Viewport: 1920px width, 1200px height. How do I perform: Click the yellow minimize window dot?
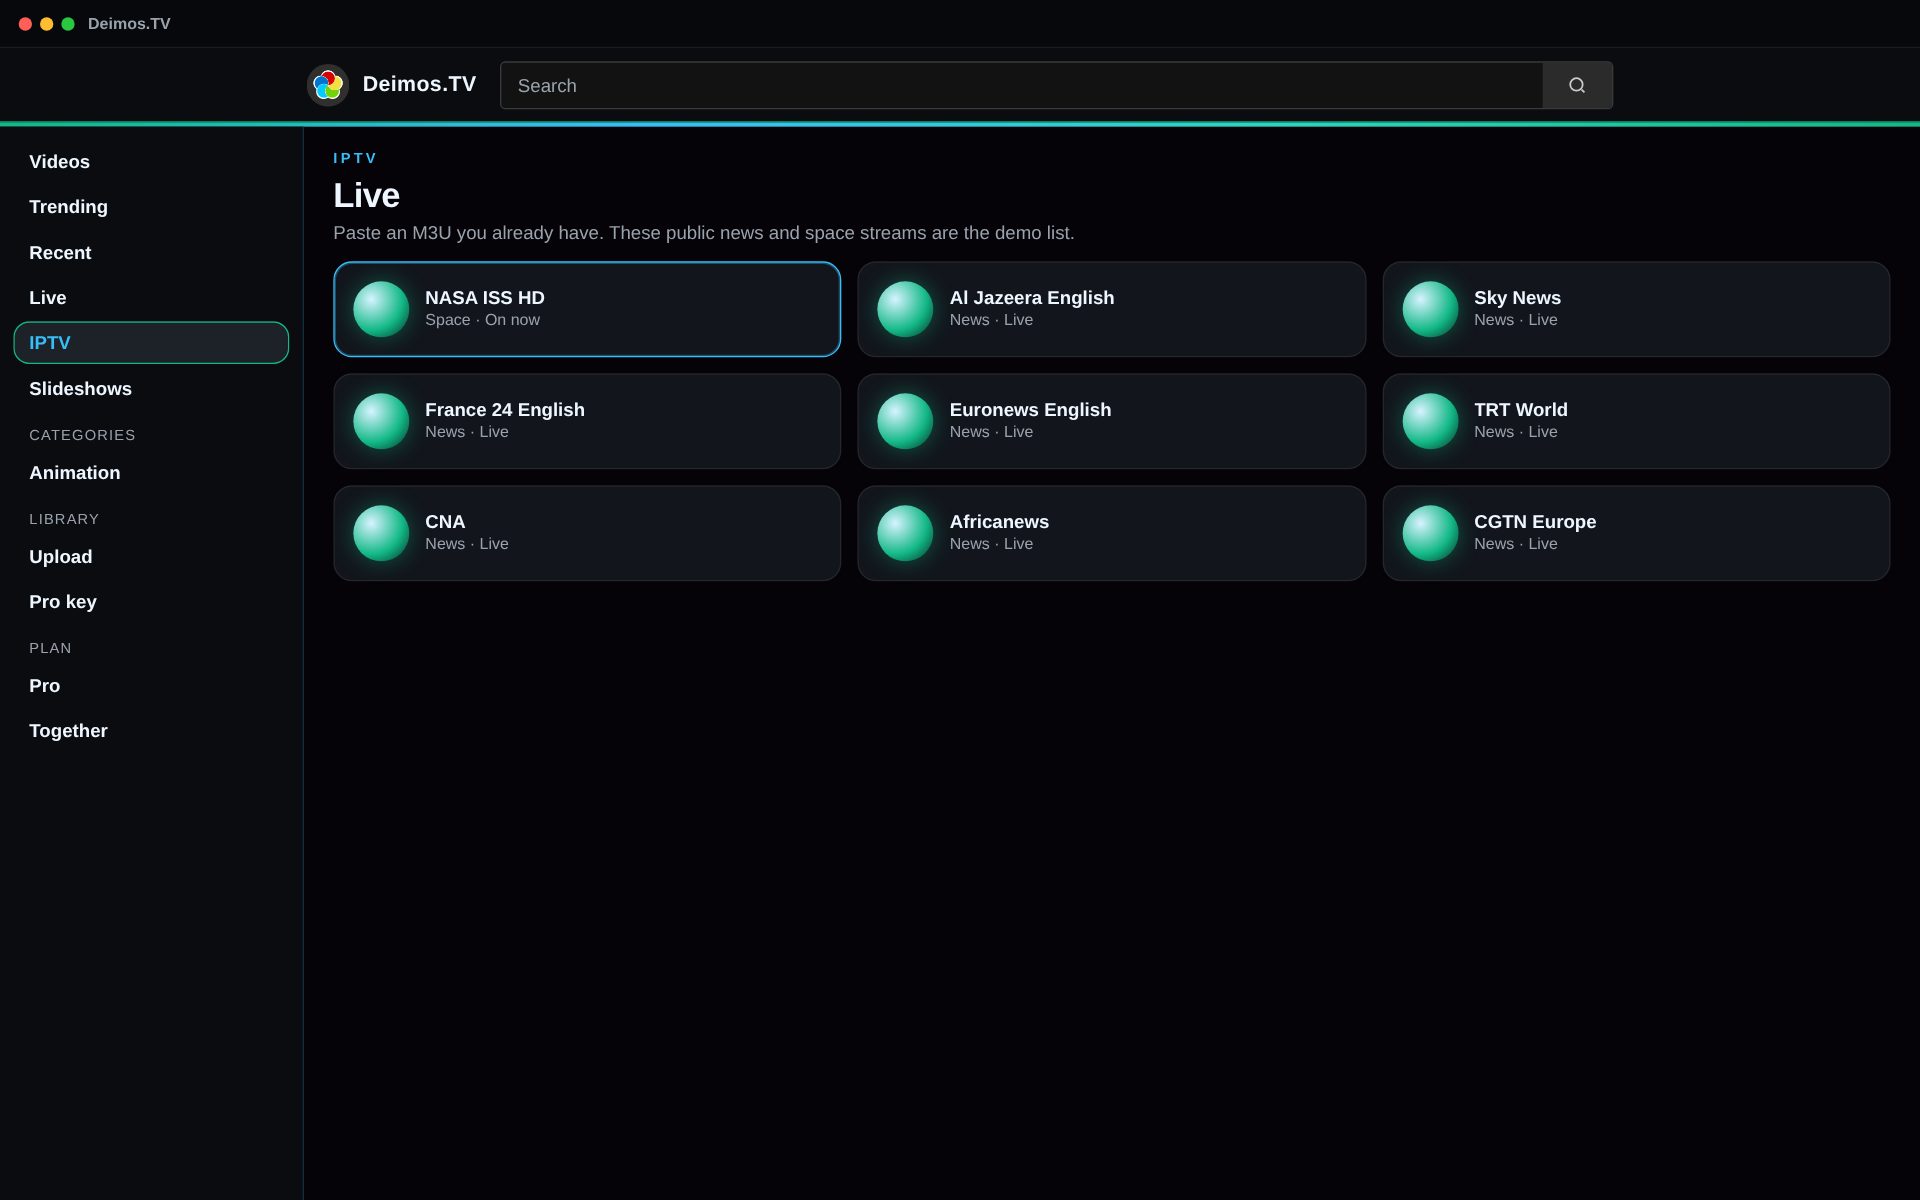click(46, 24)
